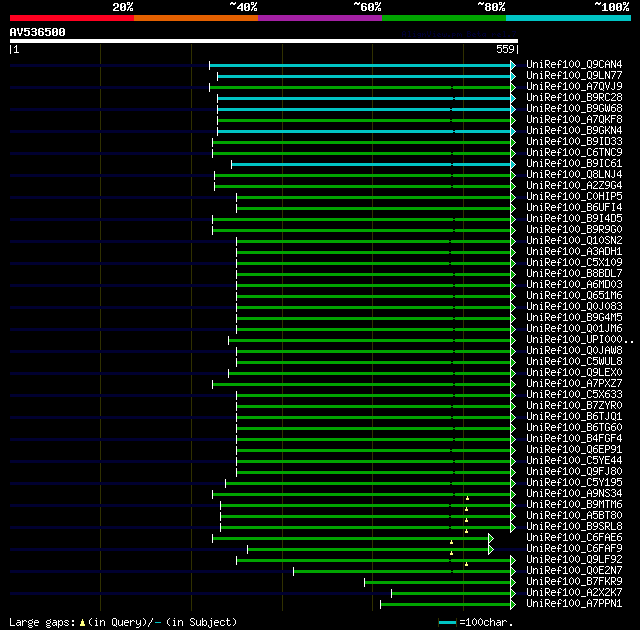
Task: Click the cyan =100char. scale bar
Action: [447, 623]
